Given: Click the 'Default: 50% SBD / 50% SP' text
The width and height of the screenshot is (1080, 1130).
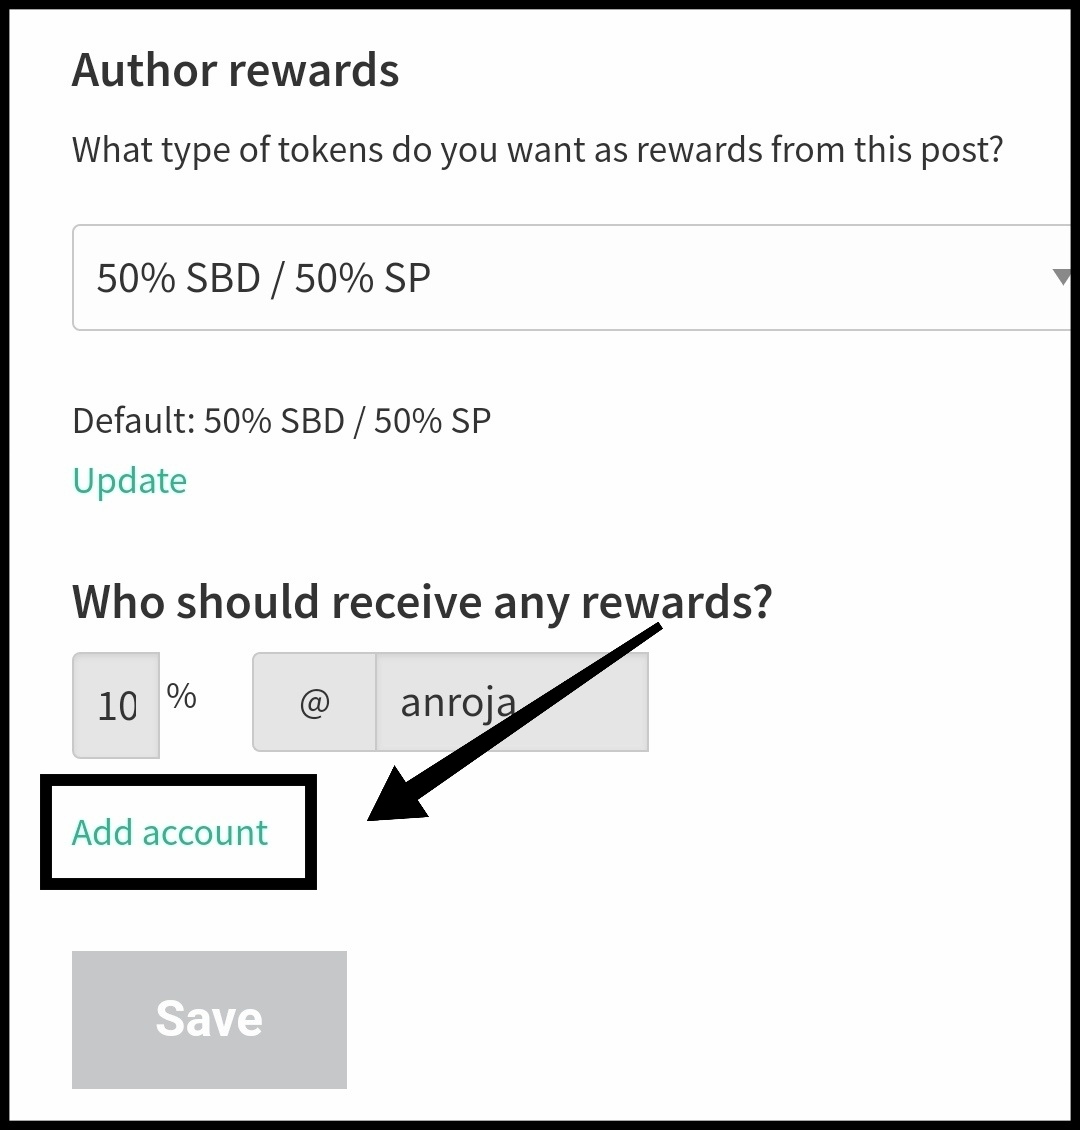Looking at the screenshot, I should pos(282,421).
